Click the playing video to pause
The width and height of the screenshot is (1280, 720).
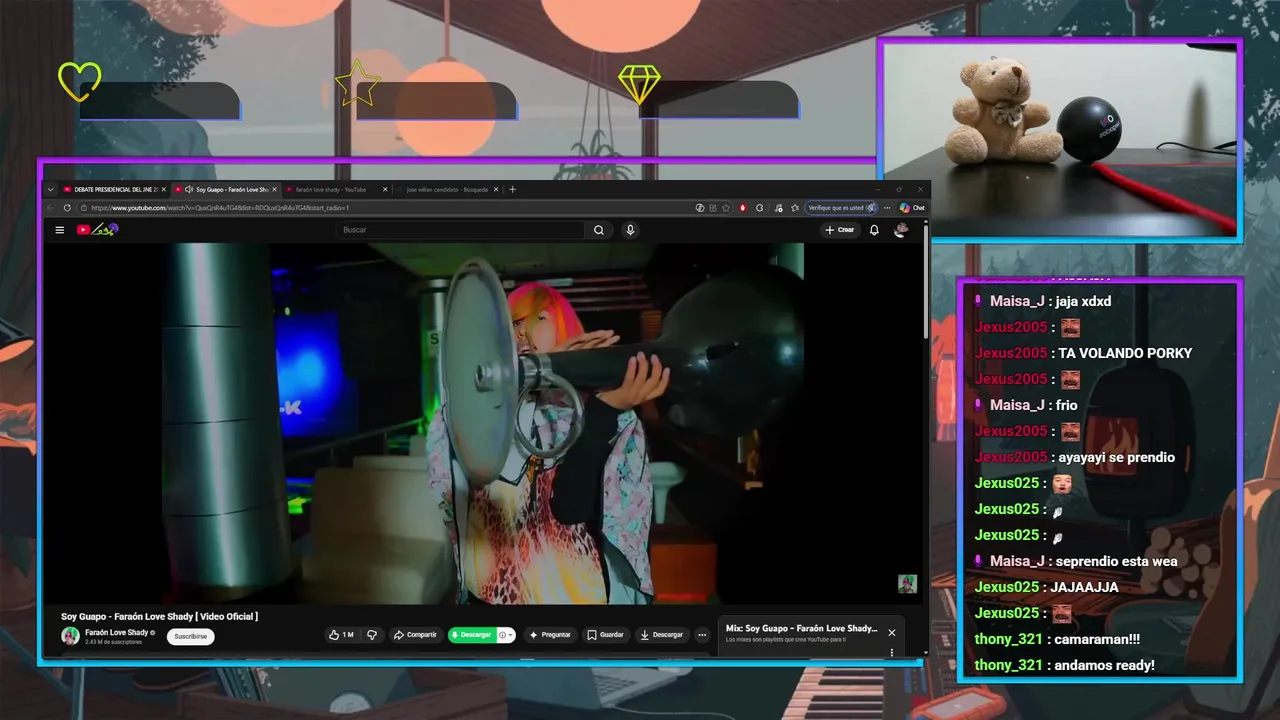tap(485, 423)
